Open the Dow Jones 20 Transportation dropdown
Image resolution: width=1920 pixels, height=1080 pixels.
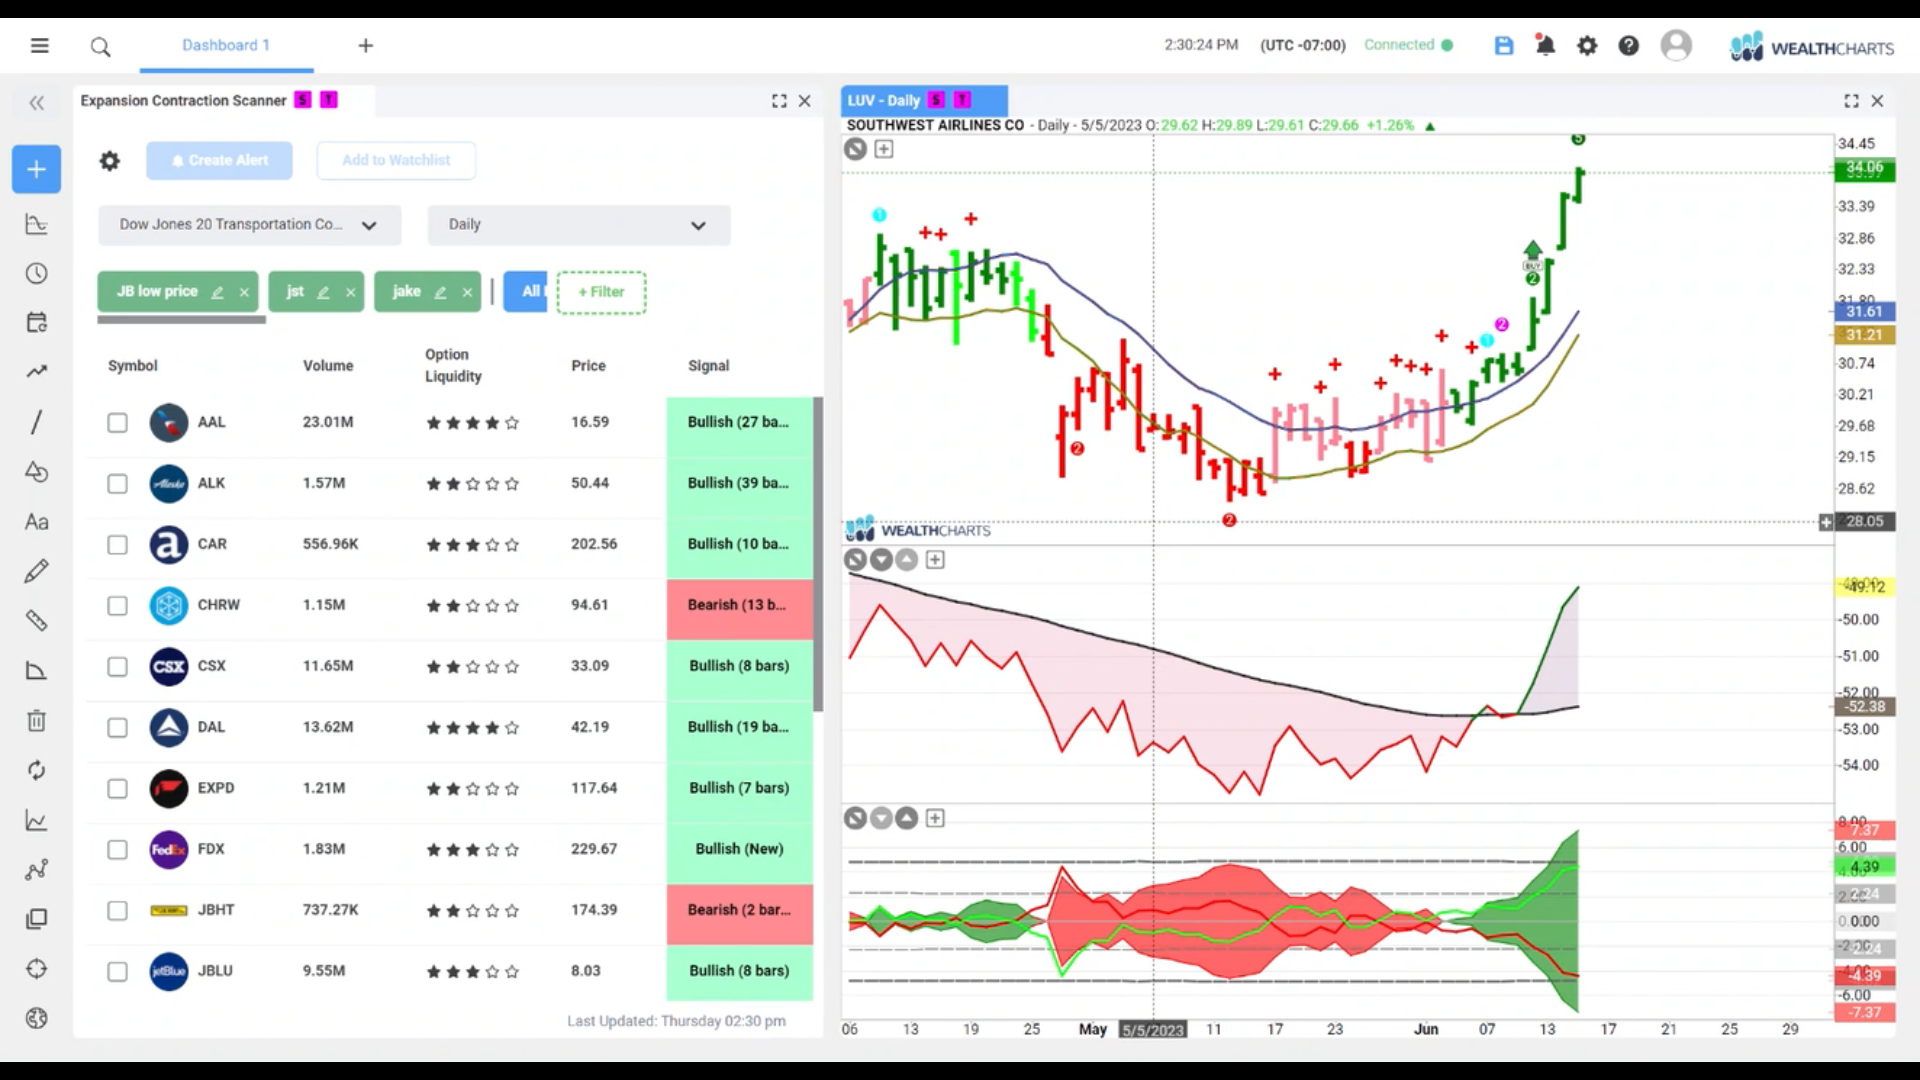[250, 225]
